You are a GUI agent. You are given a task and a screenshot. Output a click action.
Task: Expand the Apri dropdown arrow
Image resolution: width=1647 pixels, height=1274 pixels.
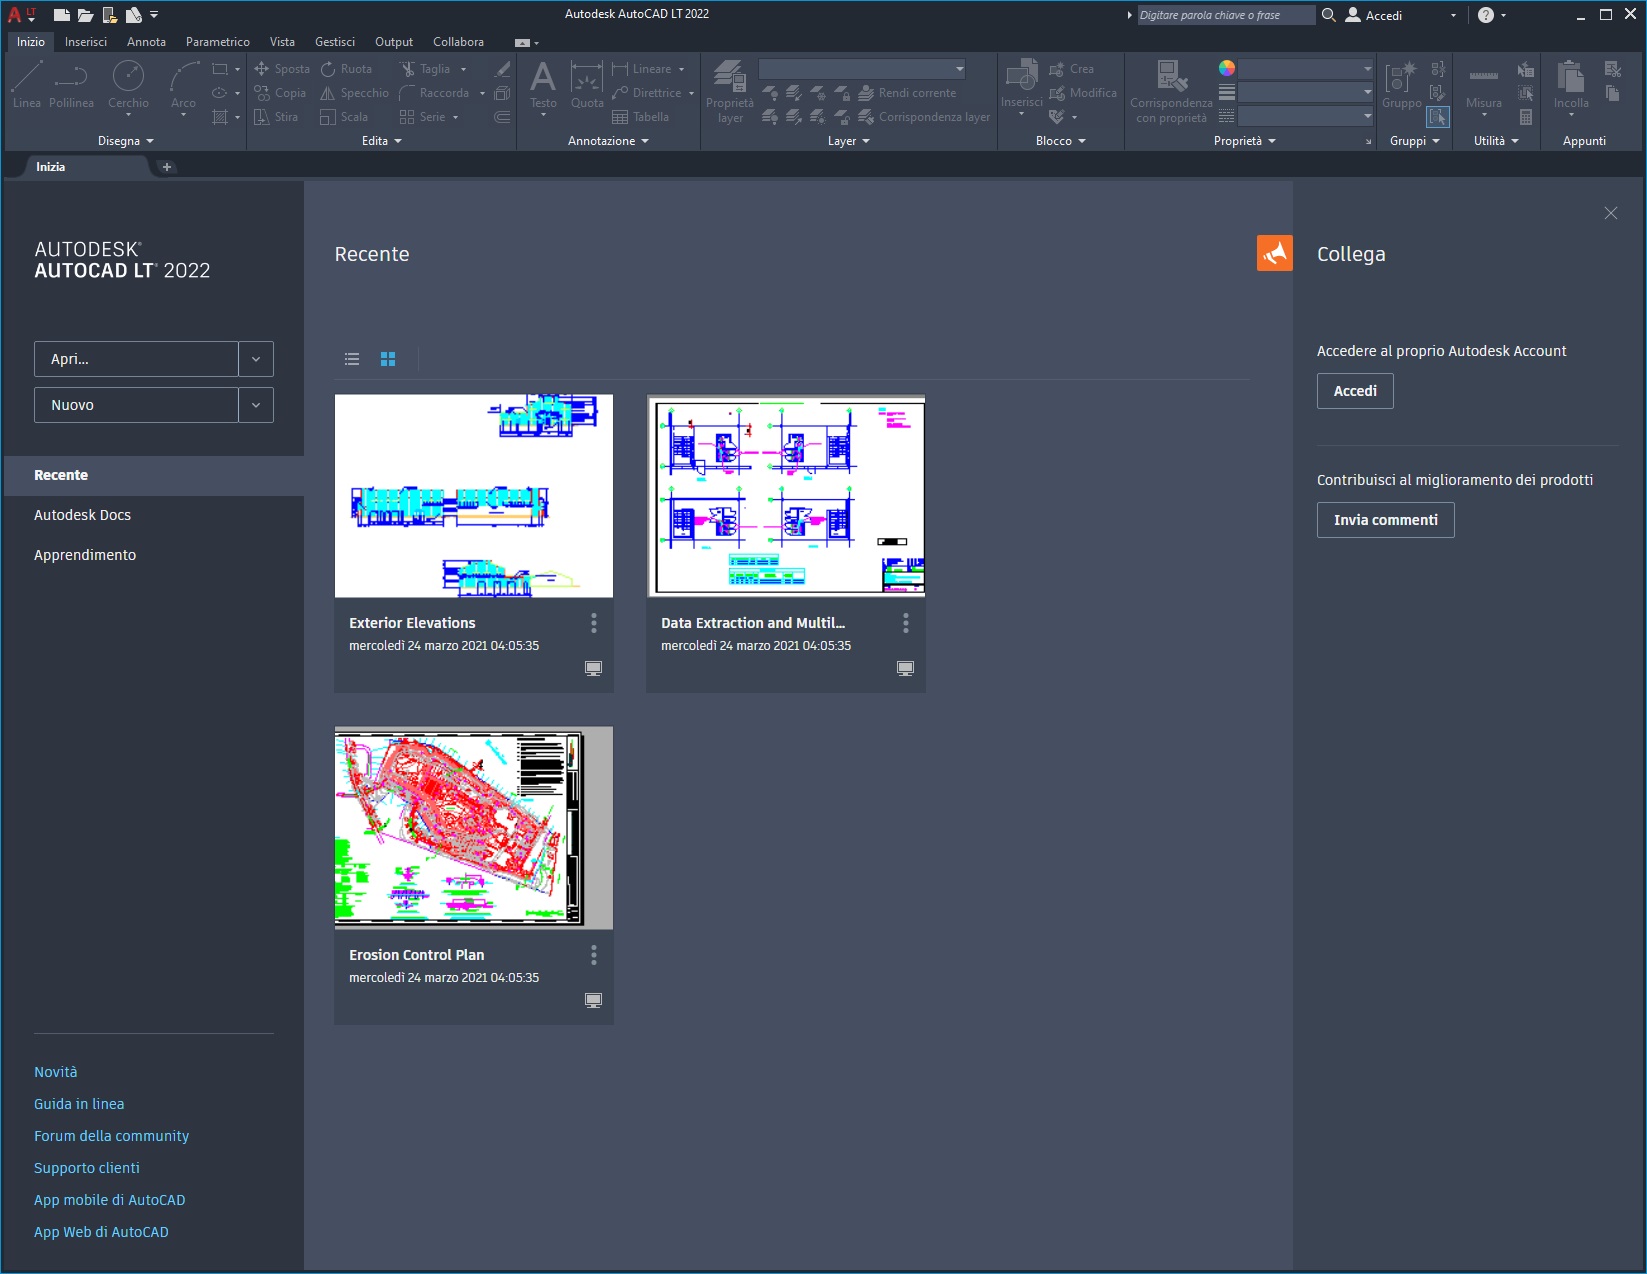tap(256, 359)
